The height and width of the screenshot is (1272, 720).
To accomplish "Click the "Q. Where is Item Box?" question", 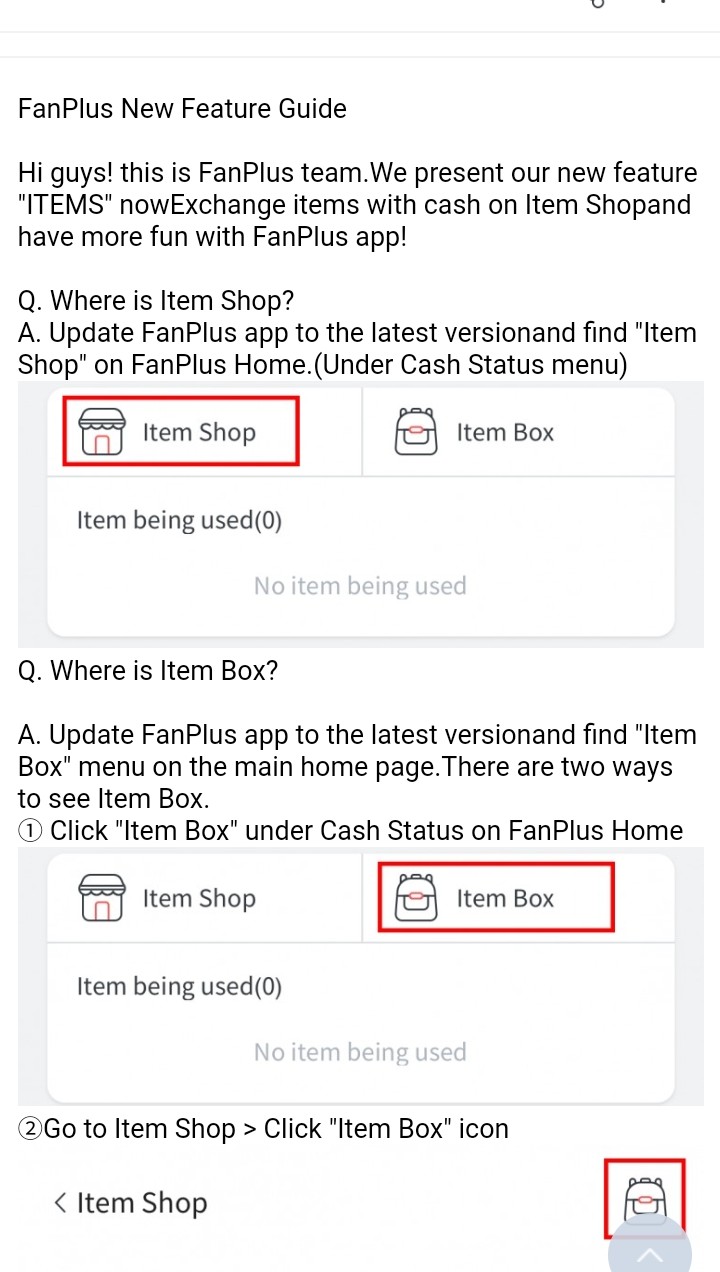I will [x=148, y=670].
